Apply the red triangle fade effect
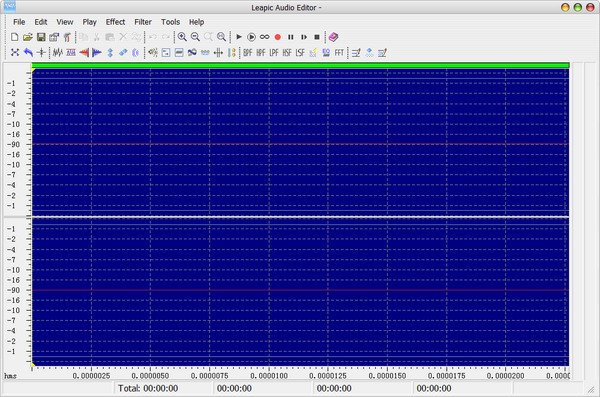This screenshot has height=397, width=600. tap(84, 52)
